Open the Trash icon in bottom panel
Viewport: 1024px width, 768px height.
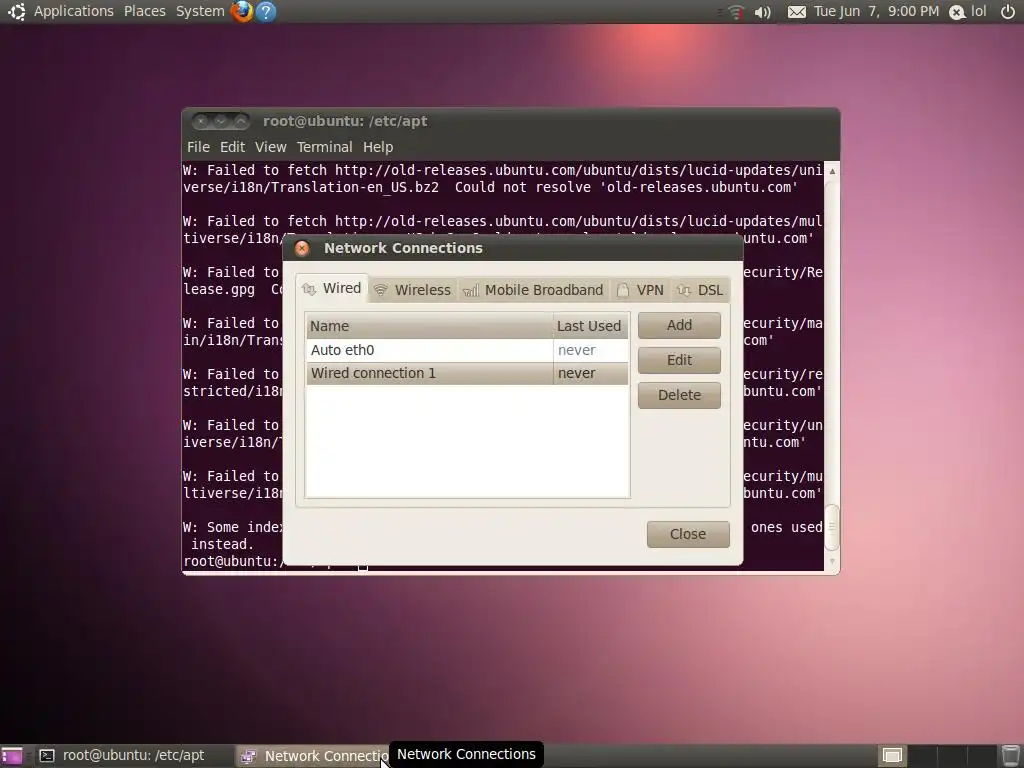pyautogui.click(x=1010, y=756)
